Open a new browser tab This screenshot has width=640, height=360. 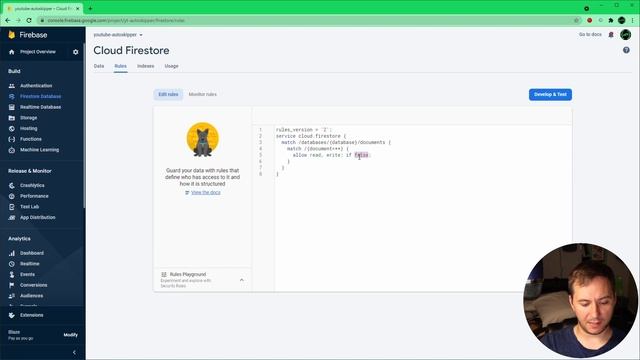(90, 8)
